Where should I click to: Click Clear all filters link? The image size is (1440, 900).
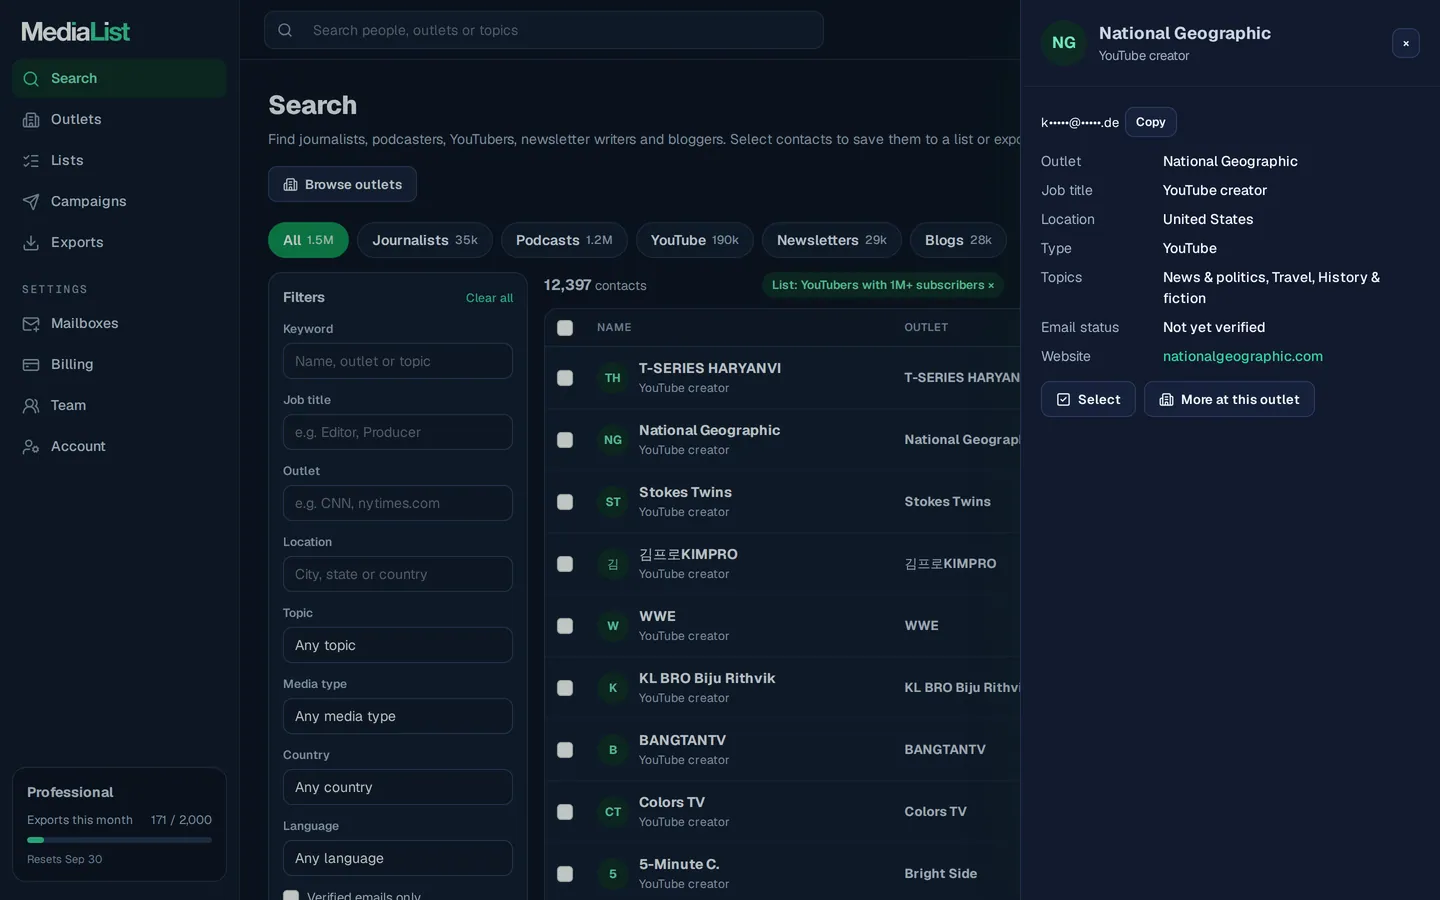[x=489, y=298]
